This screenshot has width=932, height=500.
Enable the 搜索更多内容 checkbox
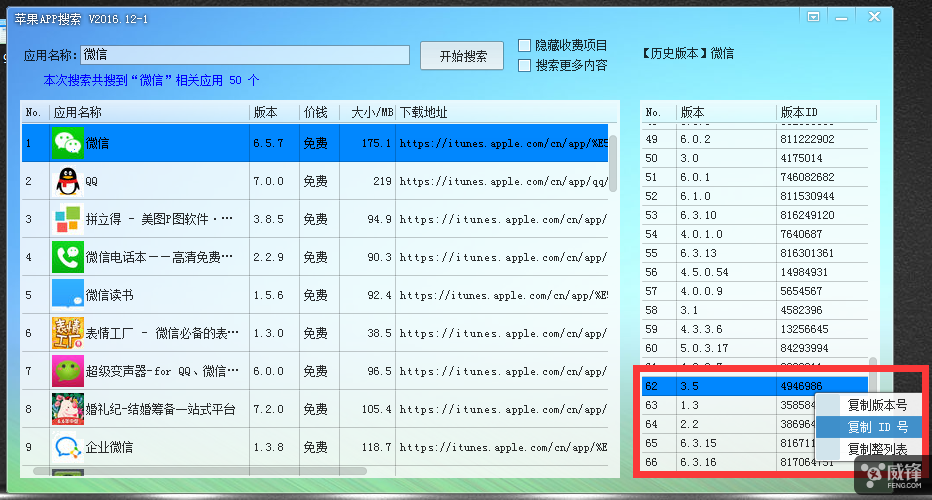524,65
